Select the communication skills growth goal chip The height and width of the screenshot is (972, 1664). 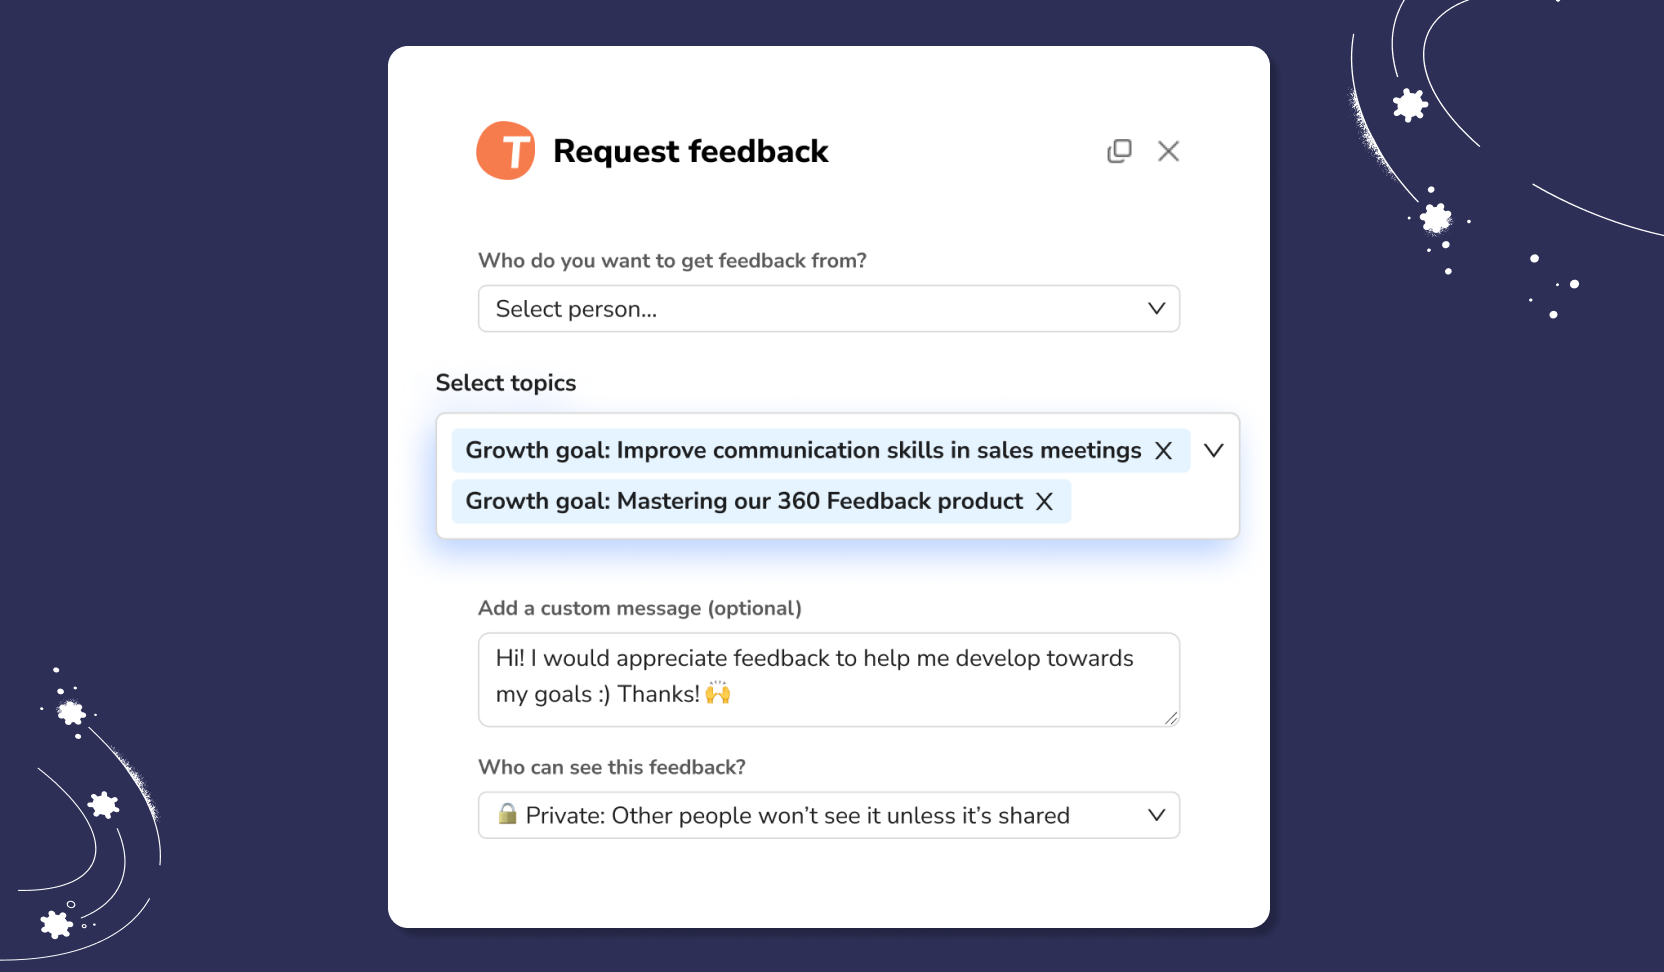800,450
